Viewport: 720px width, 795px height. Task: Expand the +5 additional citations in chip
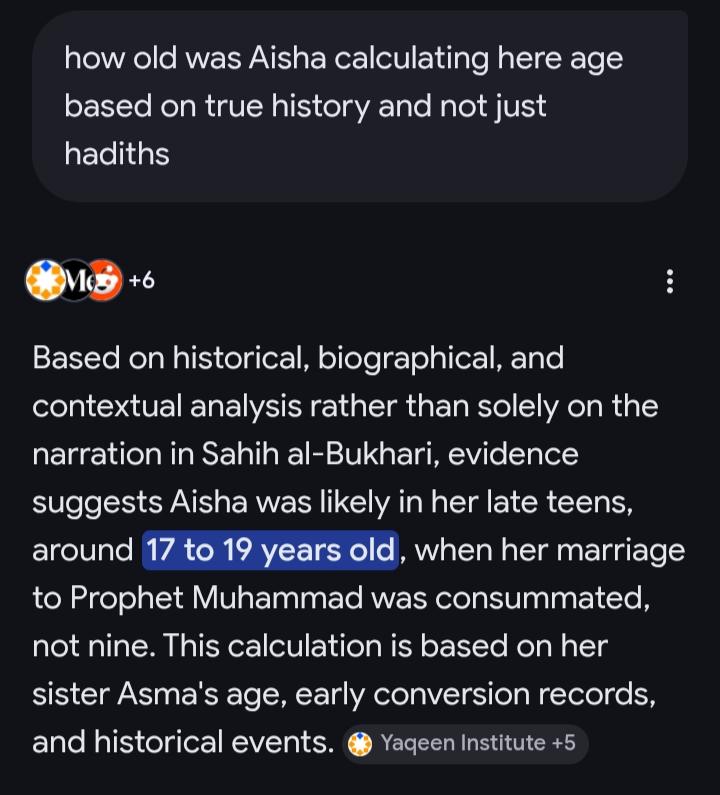point(564,743)
